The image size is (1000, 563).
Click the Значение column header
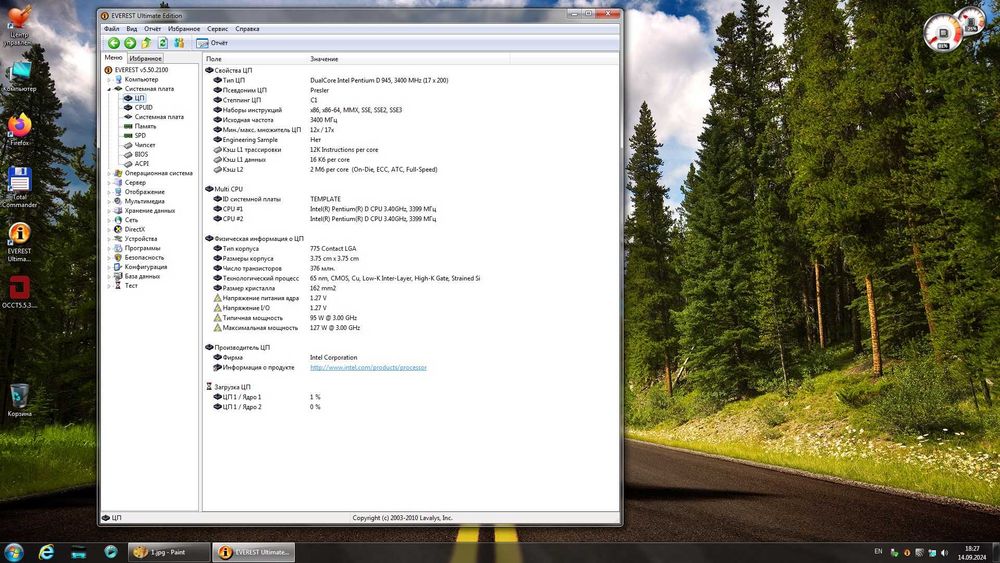[x=408, y=59]
